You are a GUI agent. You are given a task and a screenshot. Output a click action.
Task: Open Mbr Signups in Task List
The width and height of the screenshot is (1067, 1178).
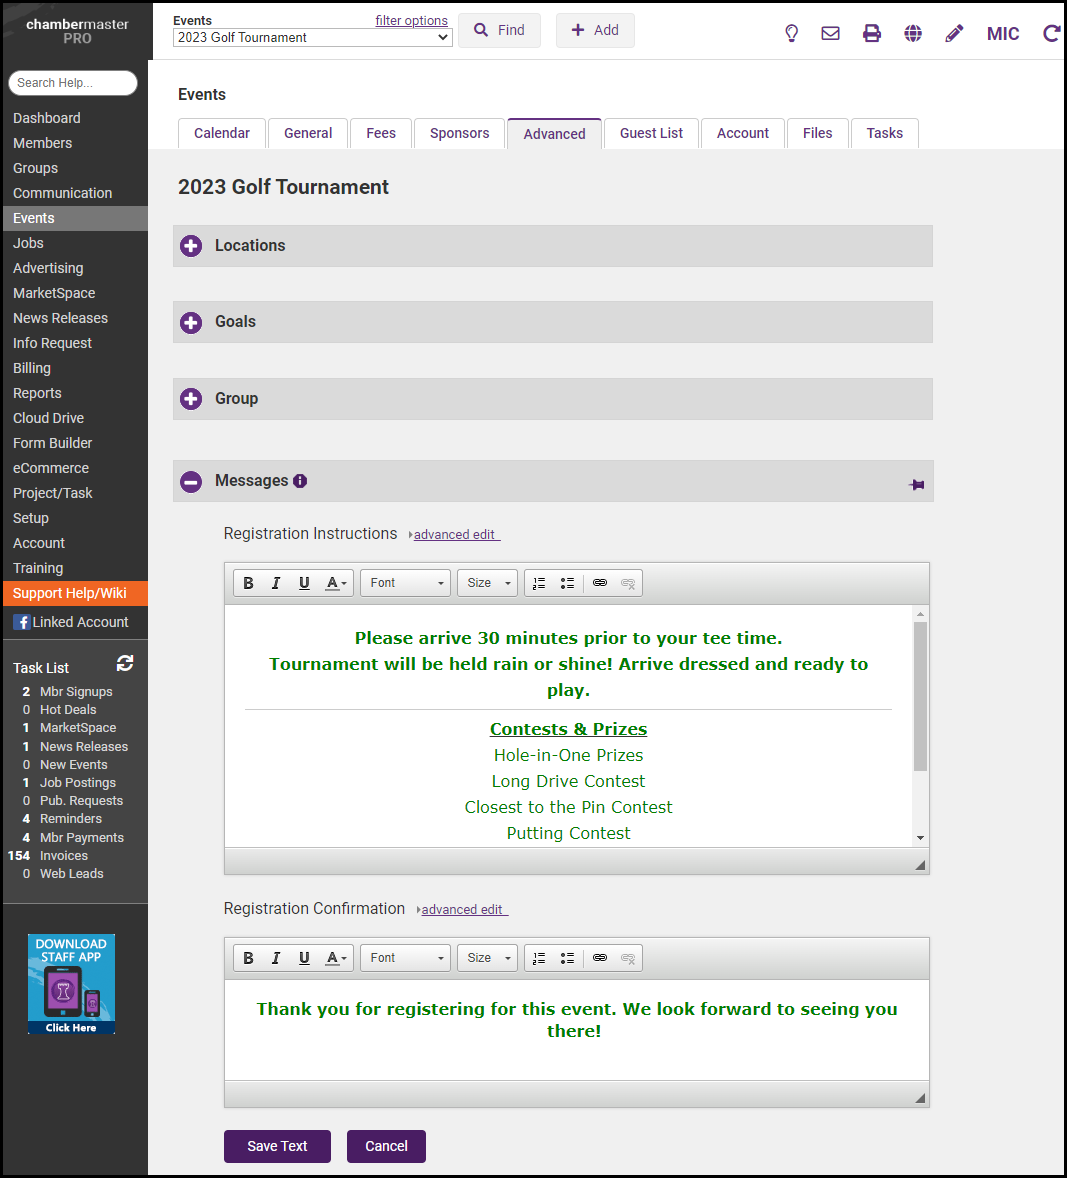76,691
